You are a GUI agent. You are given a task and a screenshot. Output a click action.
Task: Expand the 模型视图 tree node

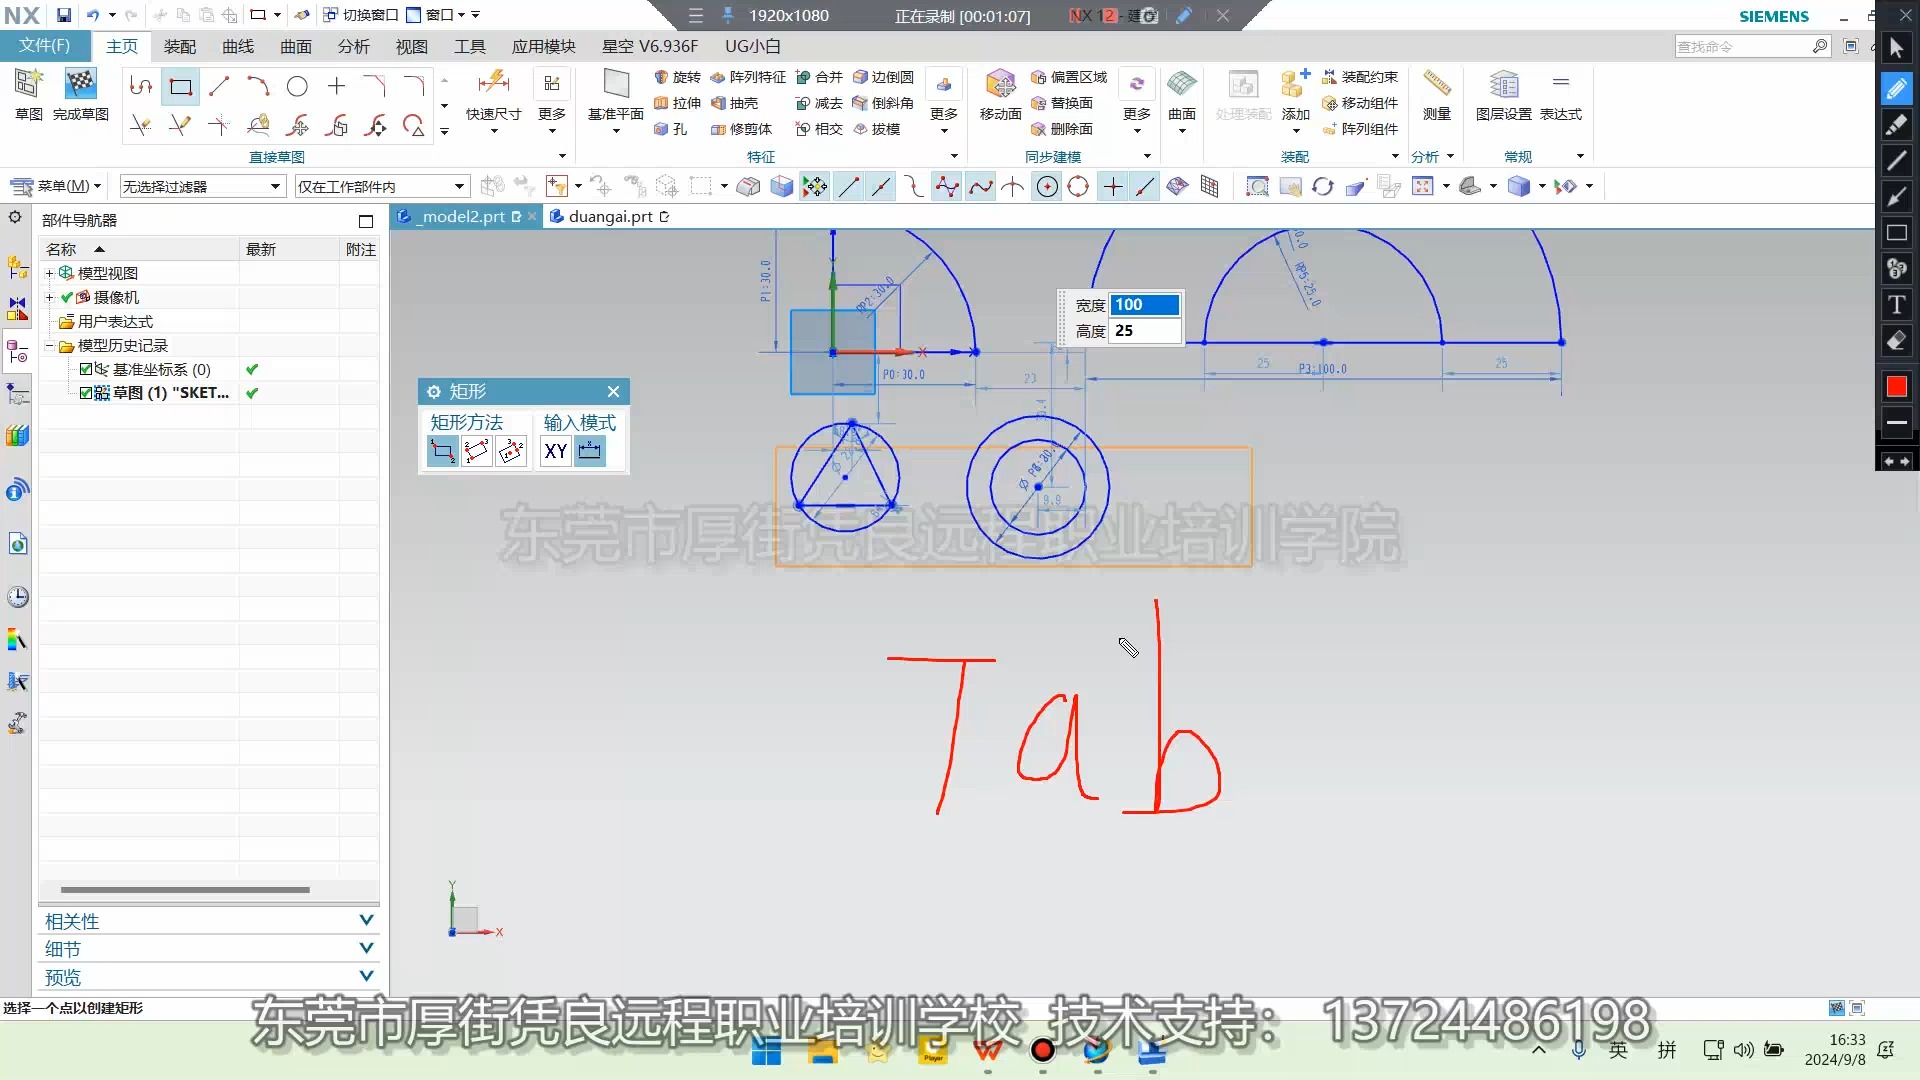49,273
